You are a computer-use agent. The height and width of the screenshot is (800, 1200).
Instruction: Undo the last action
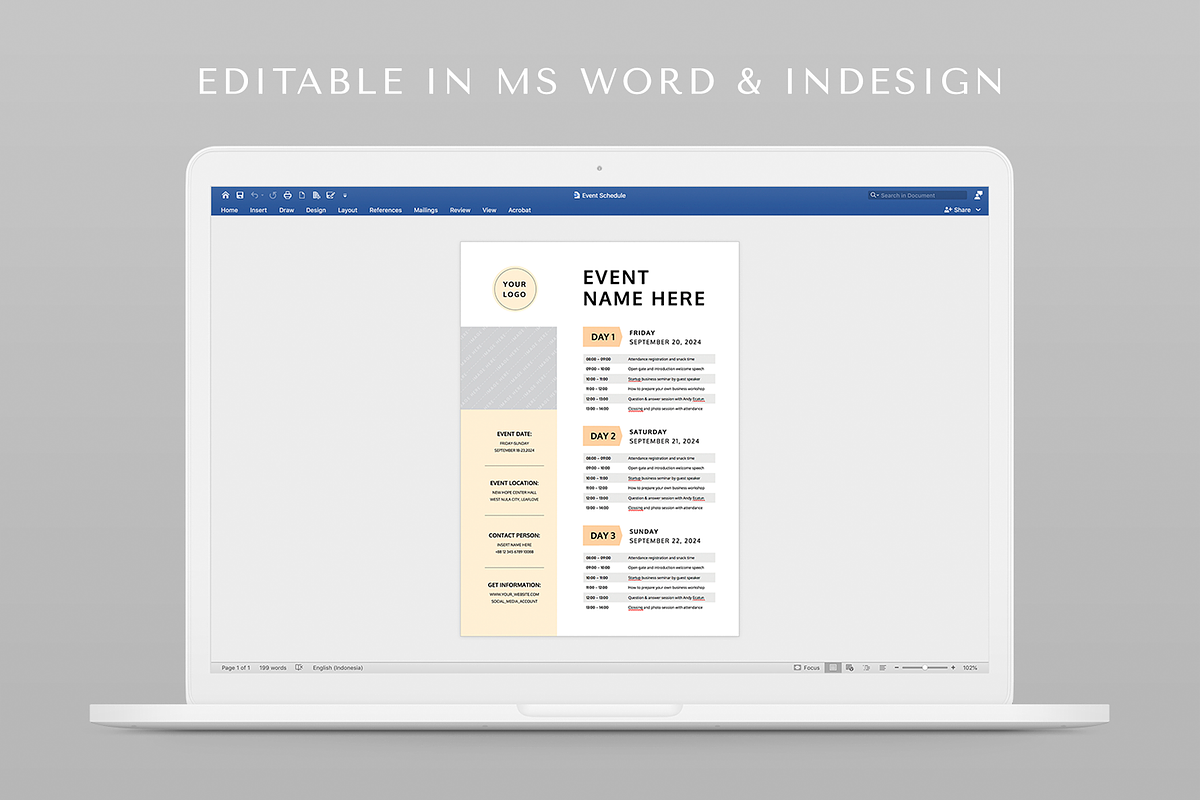(x=255, y=195)
